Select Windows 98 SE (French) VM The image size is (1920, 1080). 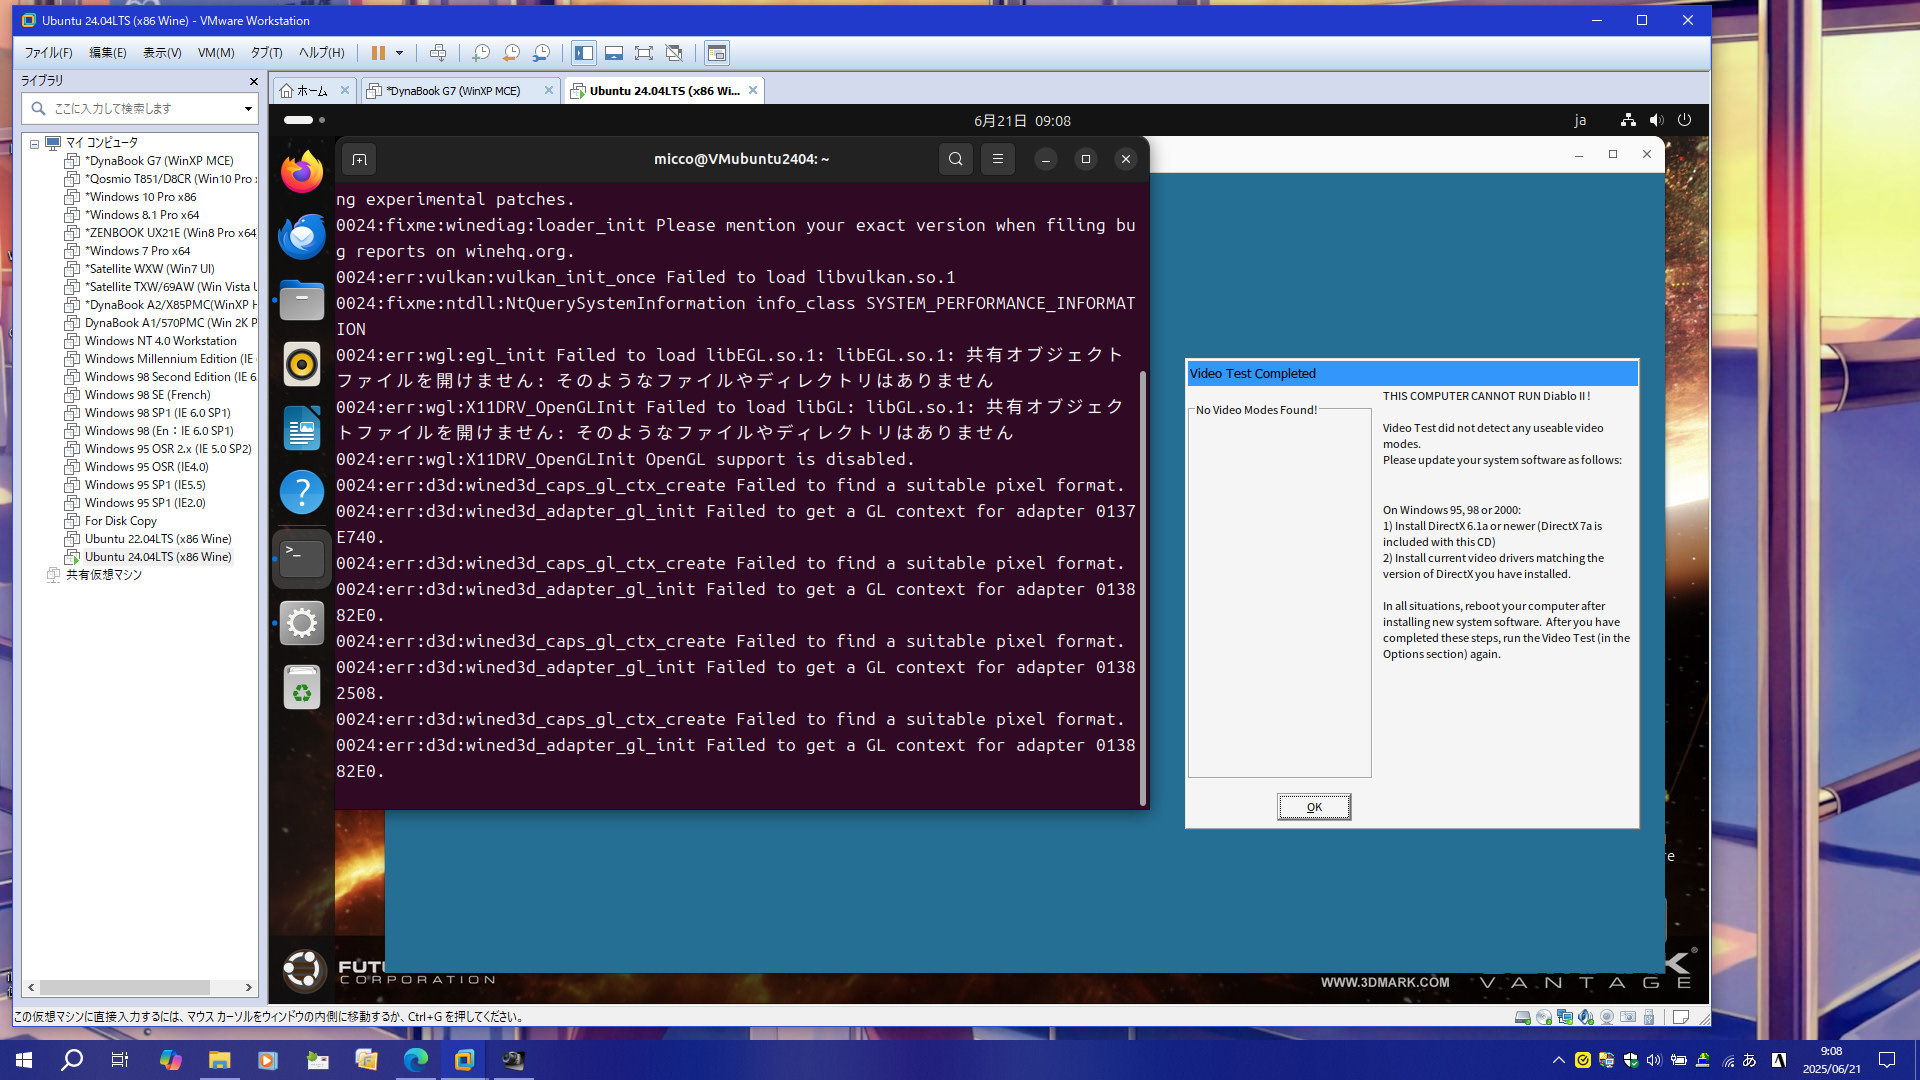tap(138, 395)
